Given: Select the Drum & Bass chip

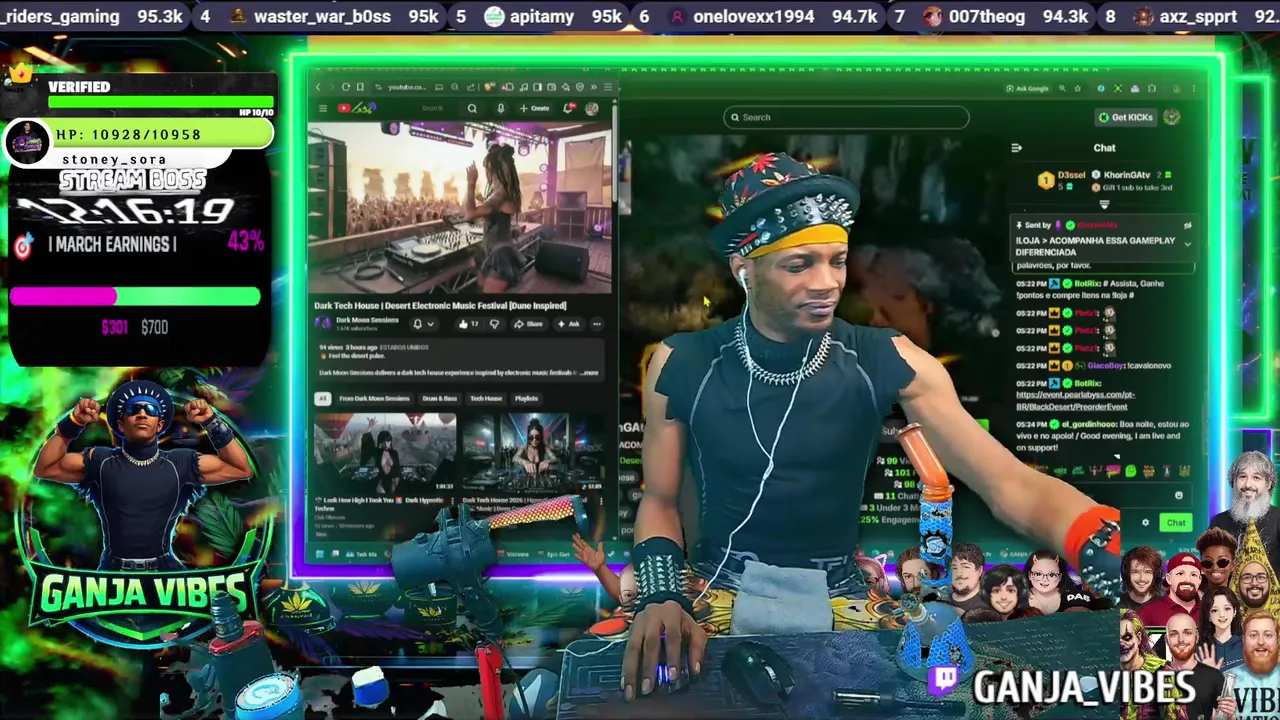Looking at the screenshot, I should [x=439, y=398].
